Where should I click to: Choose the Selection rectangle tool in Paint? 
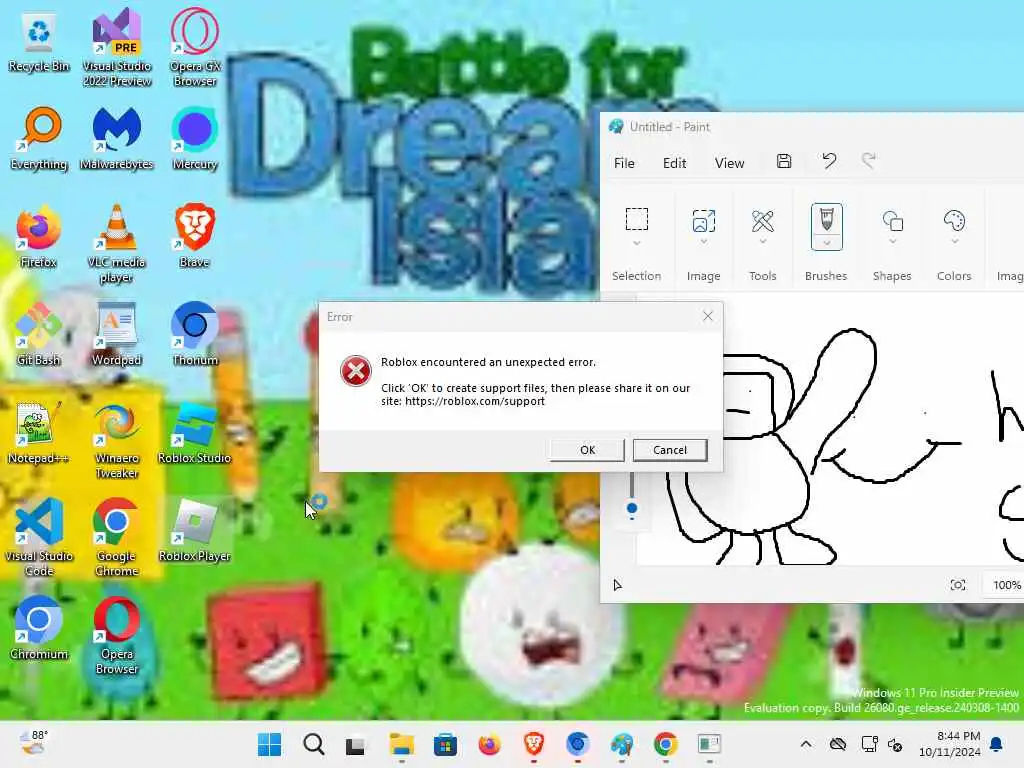637,219
